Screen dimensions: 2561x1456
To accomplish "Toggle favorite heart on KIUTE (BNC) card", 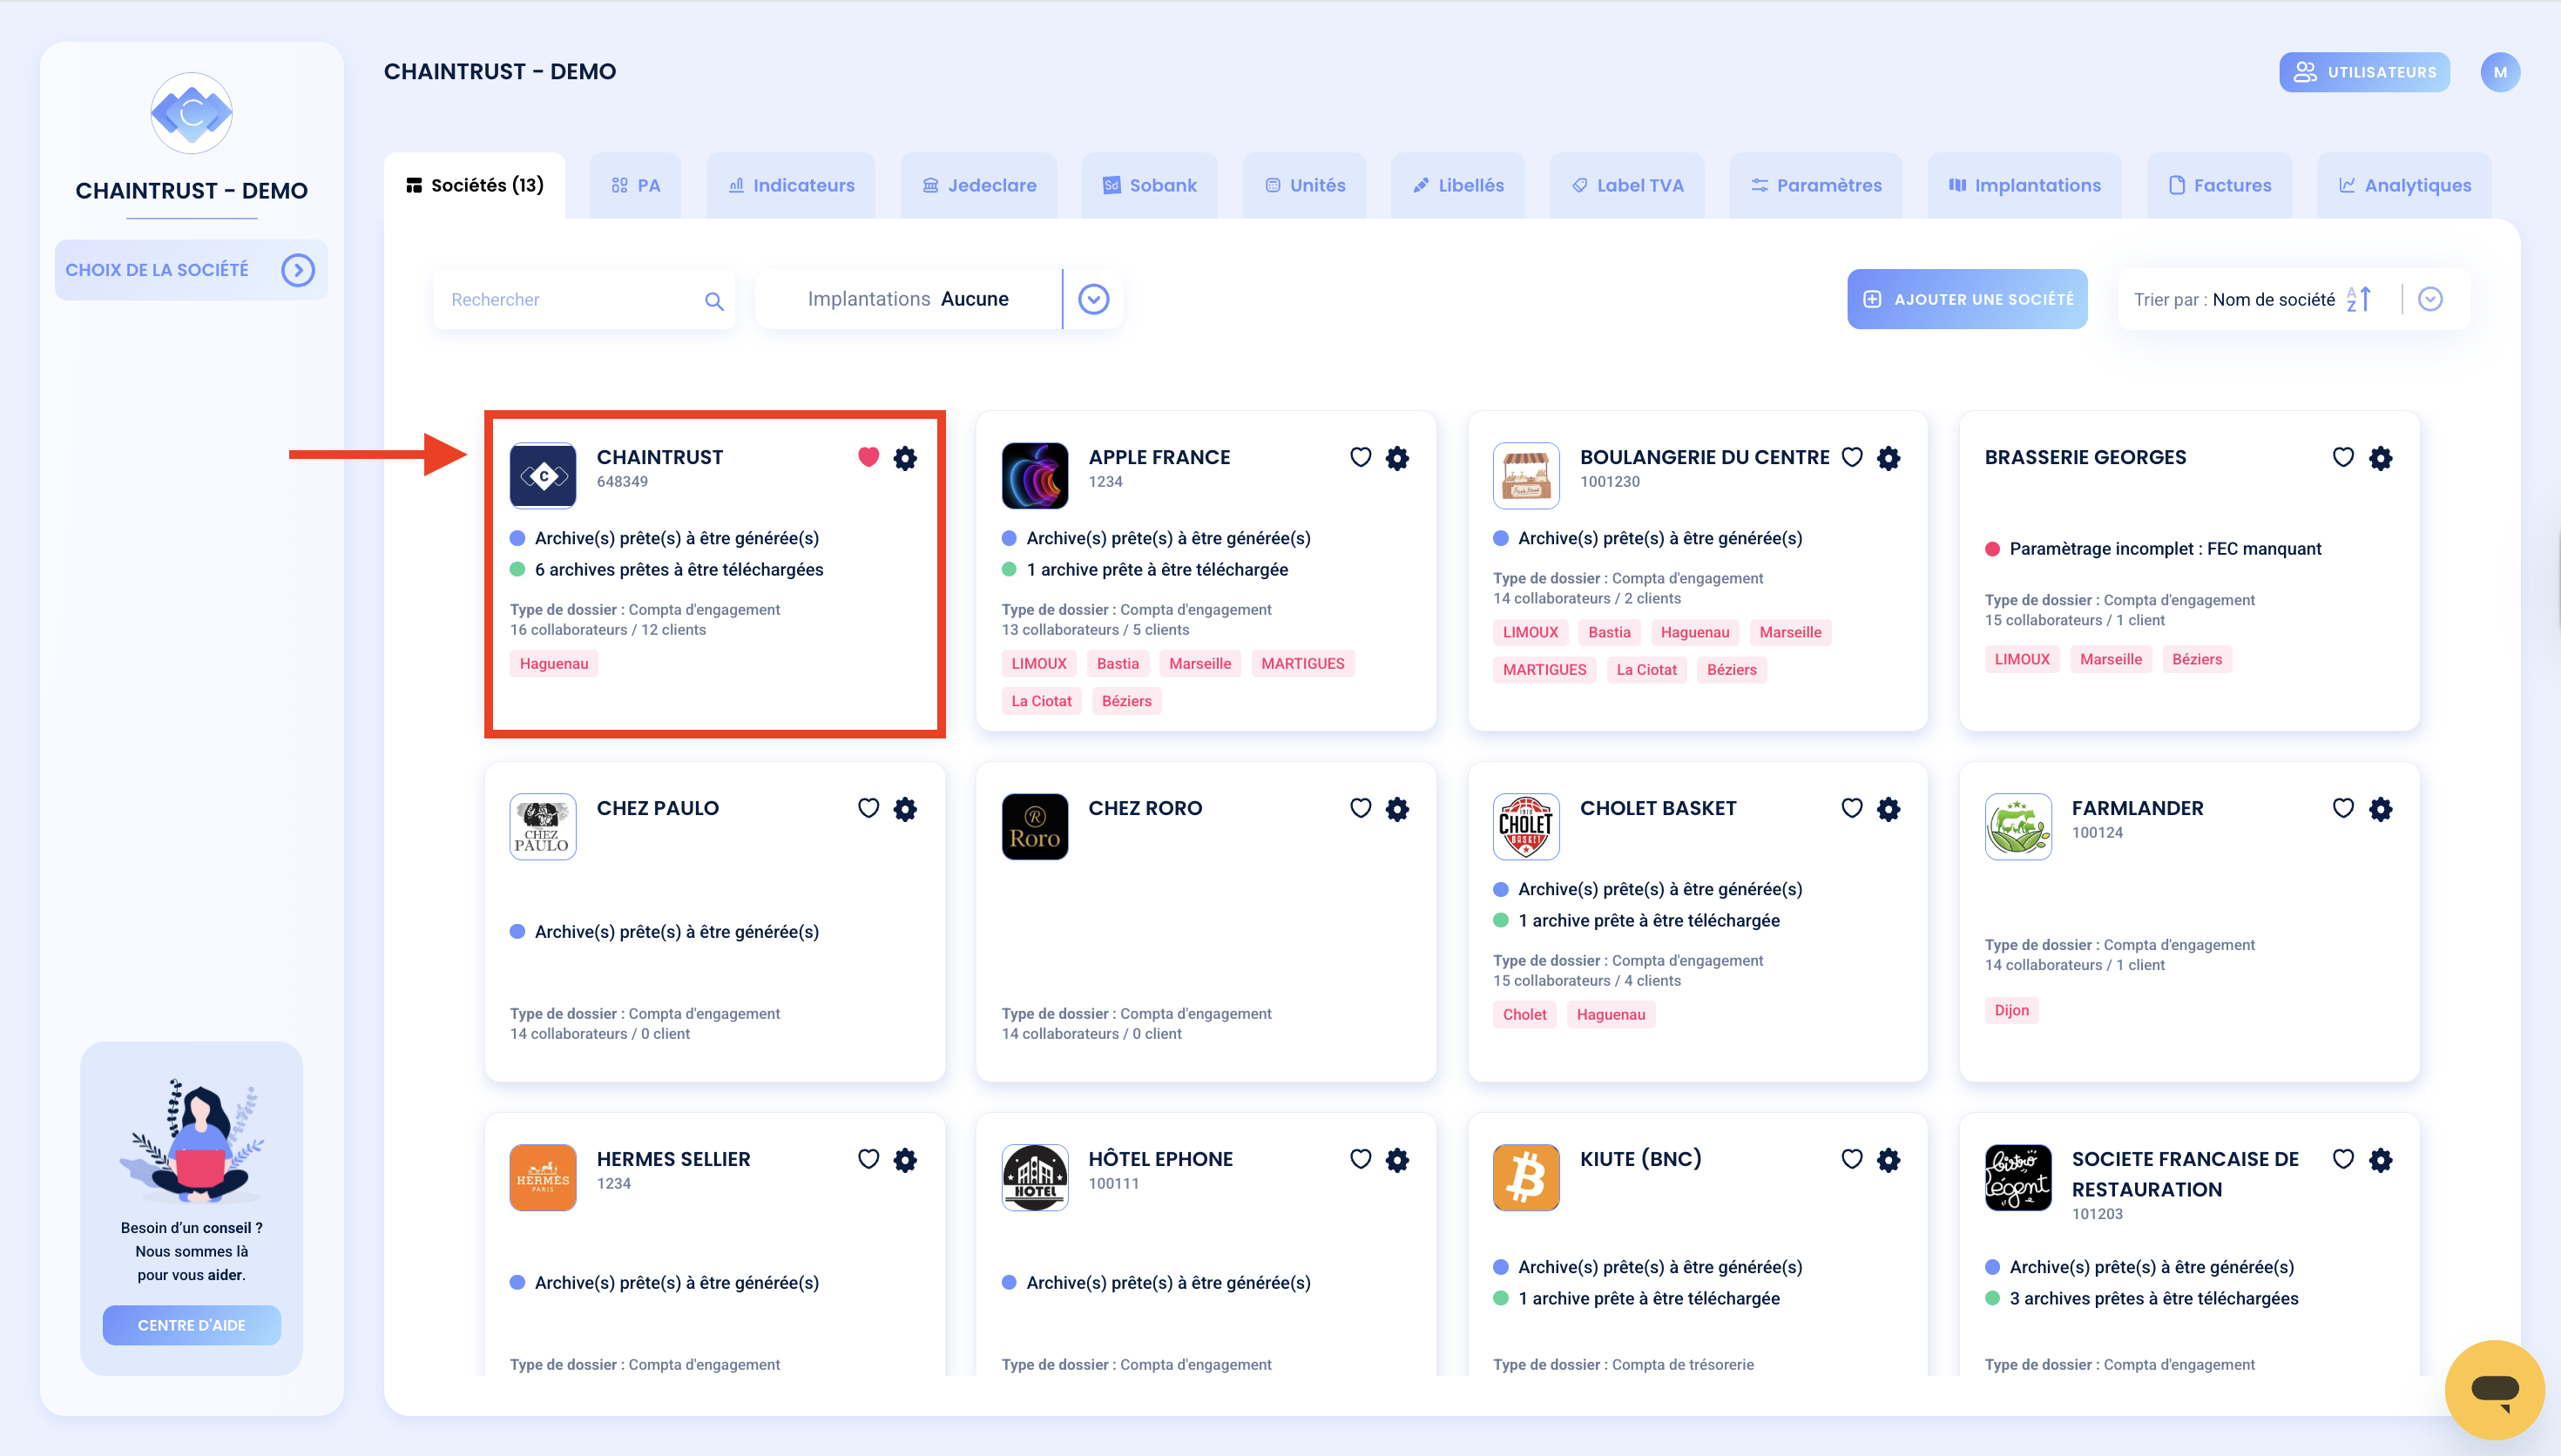I will click(1852, 1159).
